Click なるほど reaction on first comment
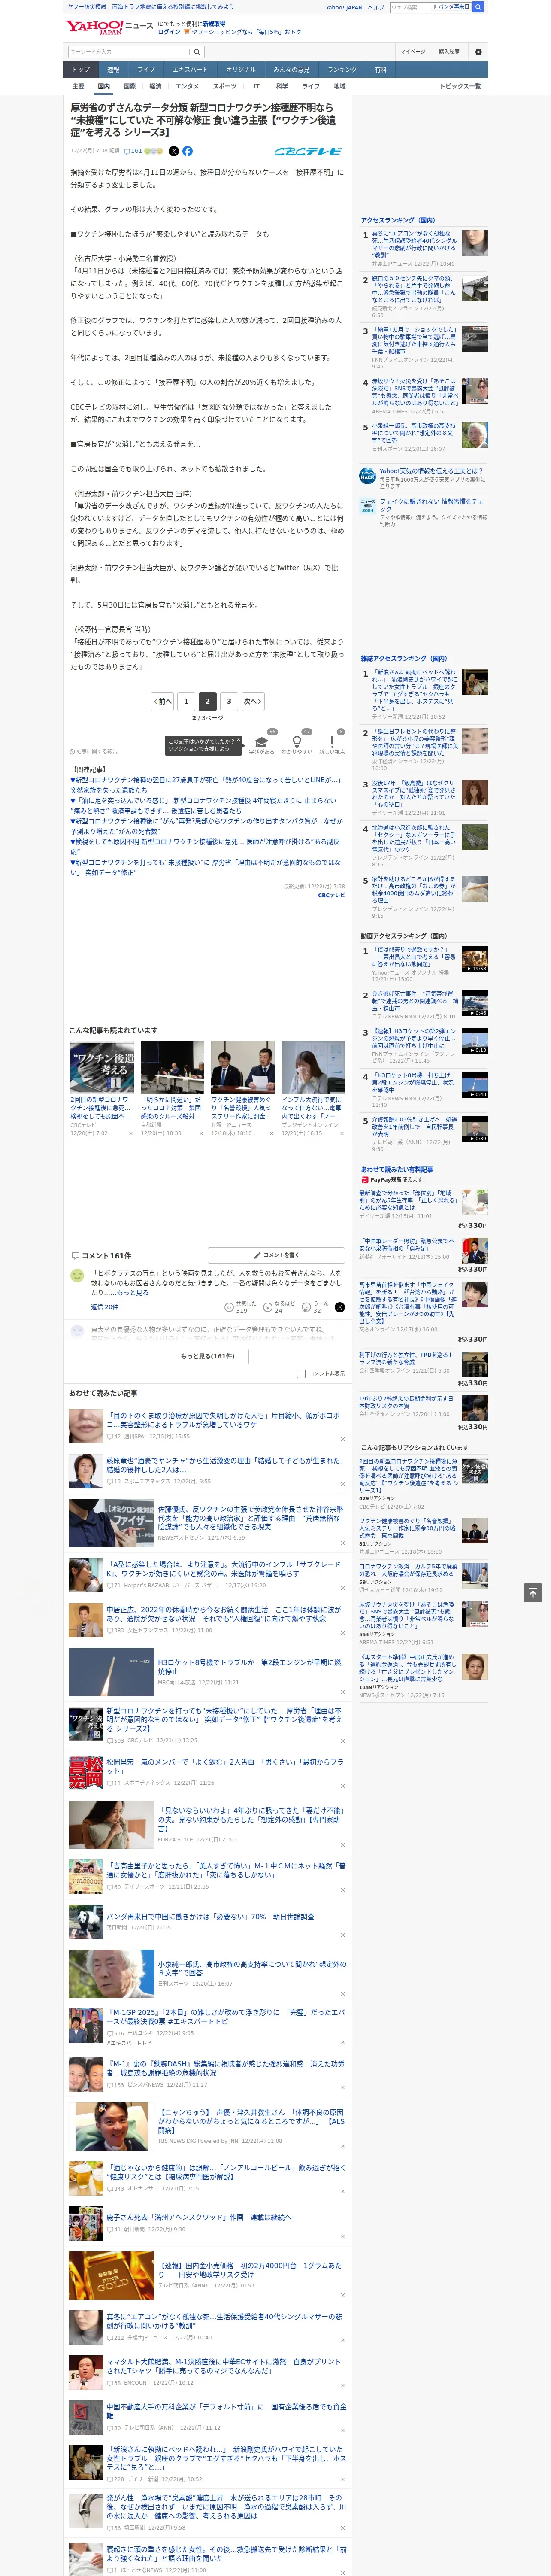 (279, 1307)
